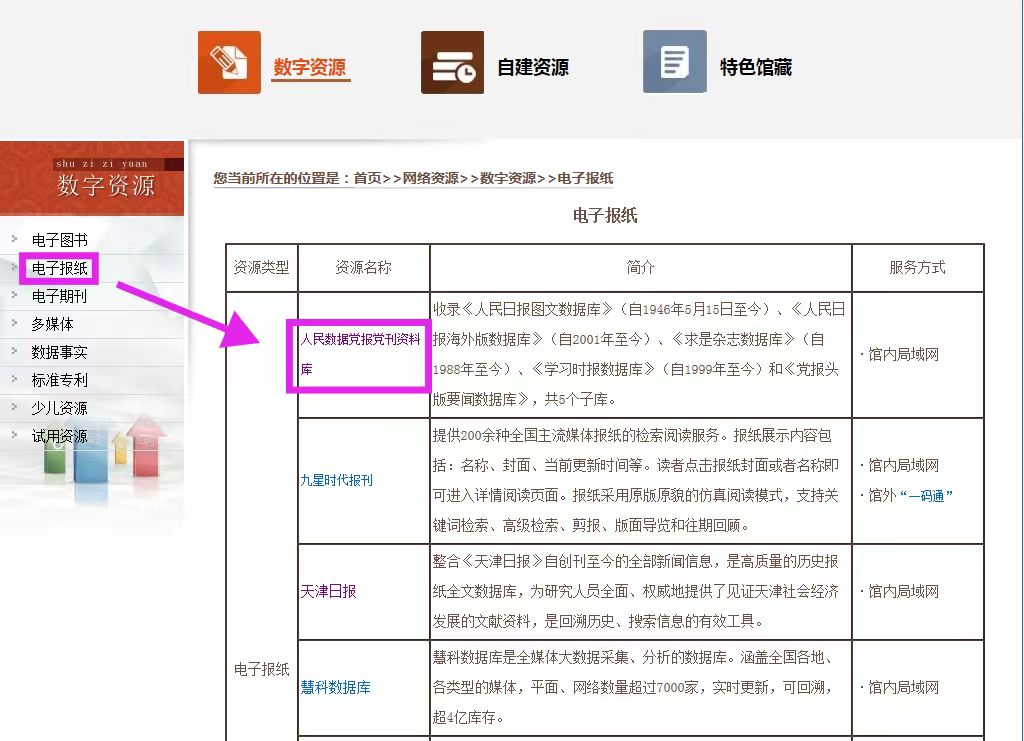Click the brown 自建资源 icon
Image resolution: width=1024 pixels, height=741 pixels.
click(x=452, y=63)
